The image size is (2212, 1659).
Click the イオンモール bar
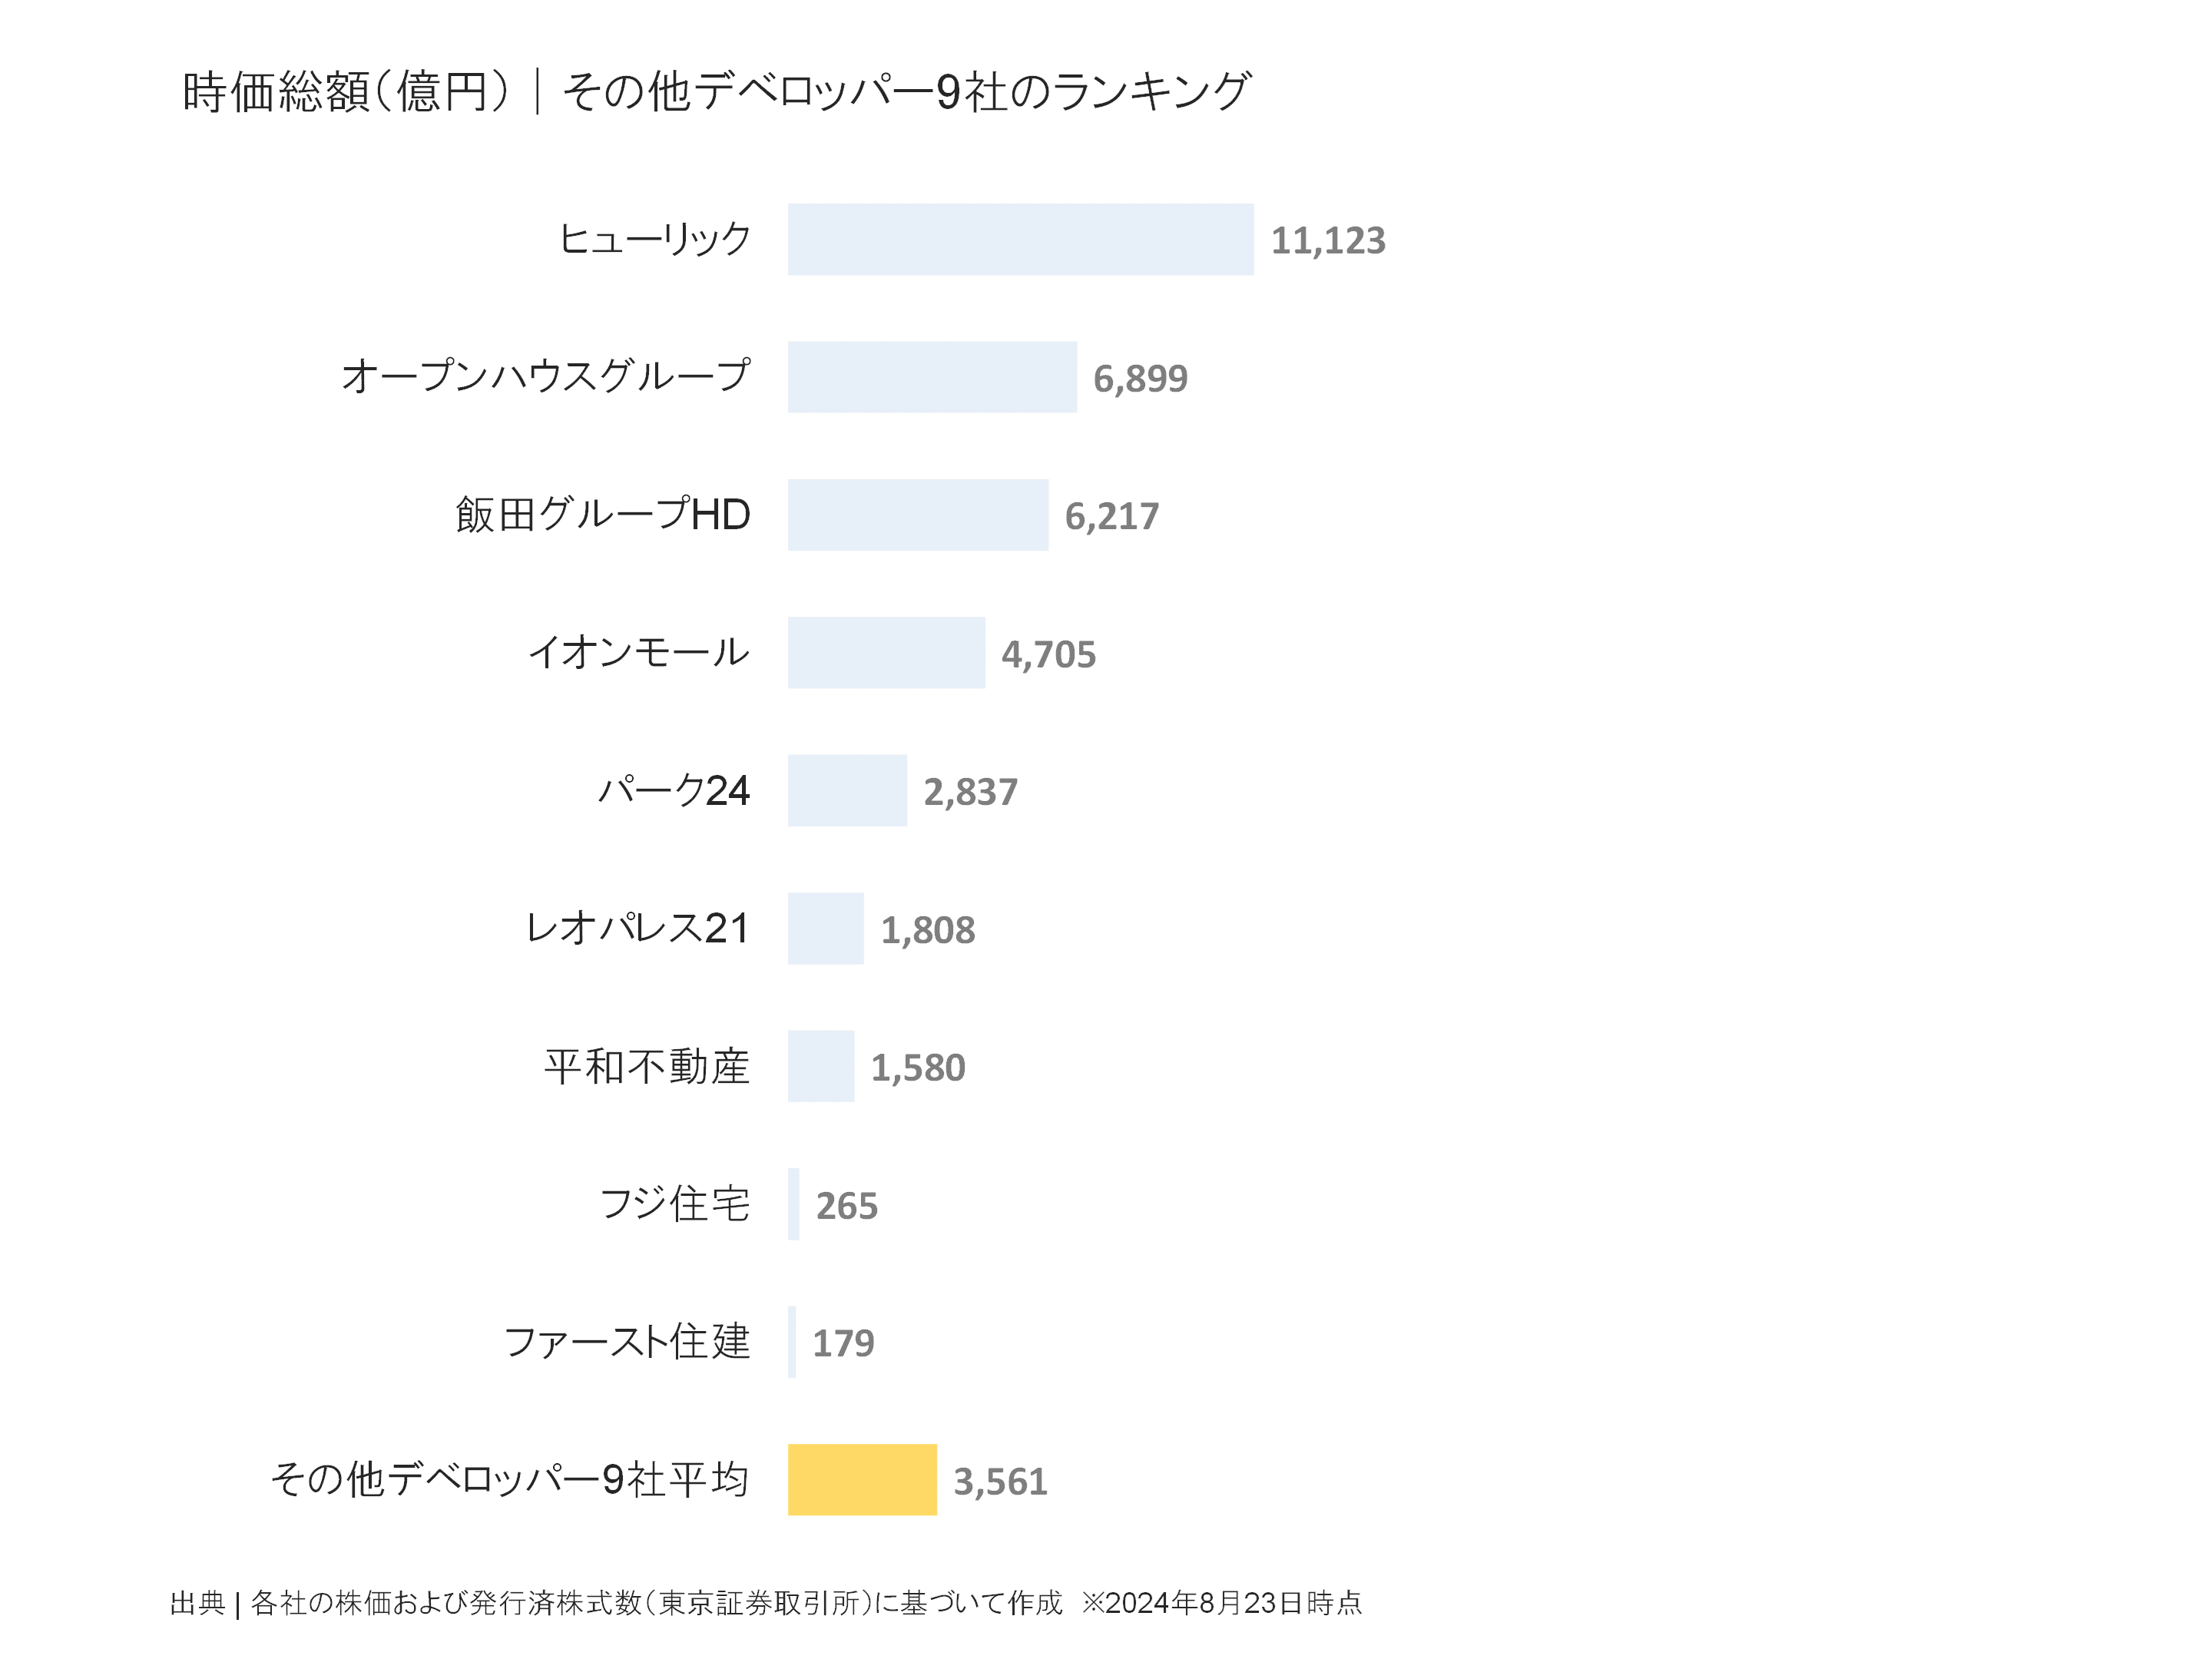pos(886,653)
